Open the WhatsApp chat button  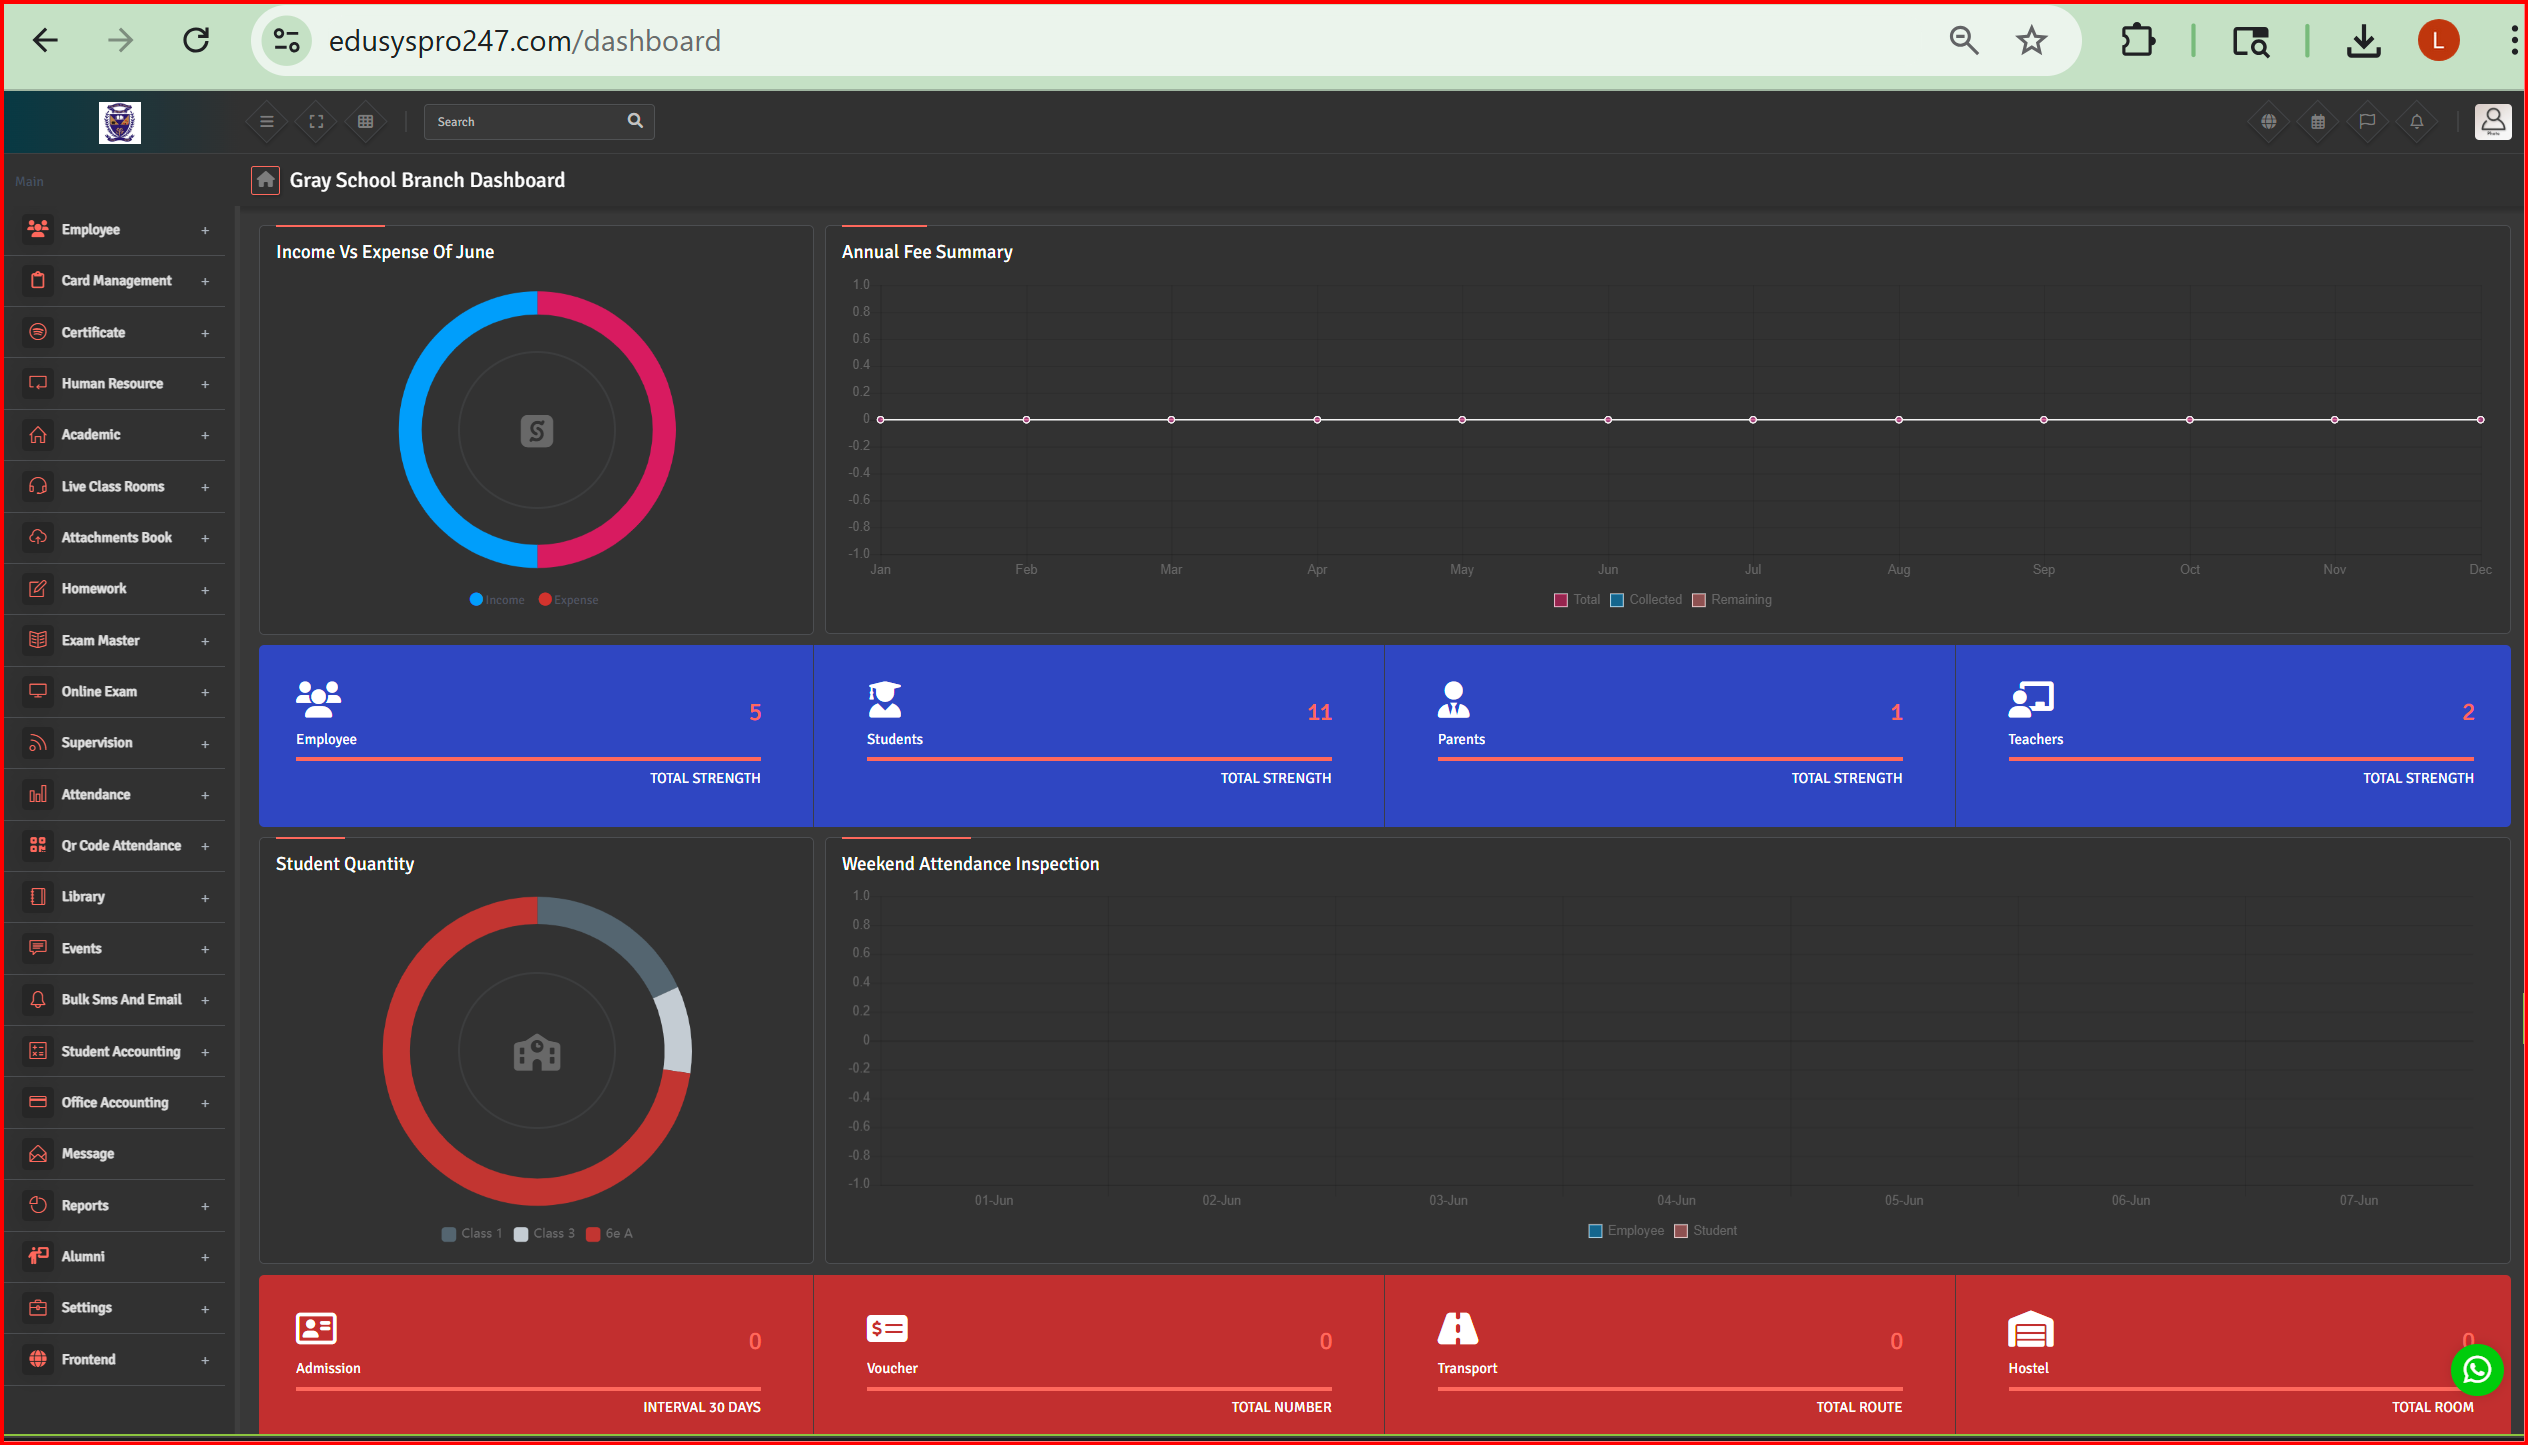(x=2477, y=1369)
